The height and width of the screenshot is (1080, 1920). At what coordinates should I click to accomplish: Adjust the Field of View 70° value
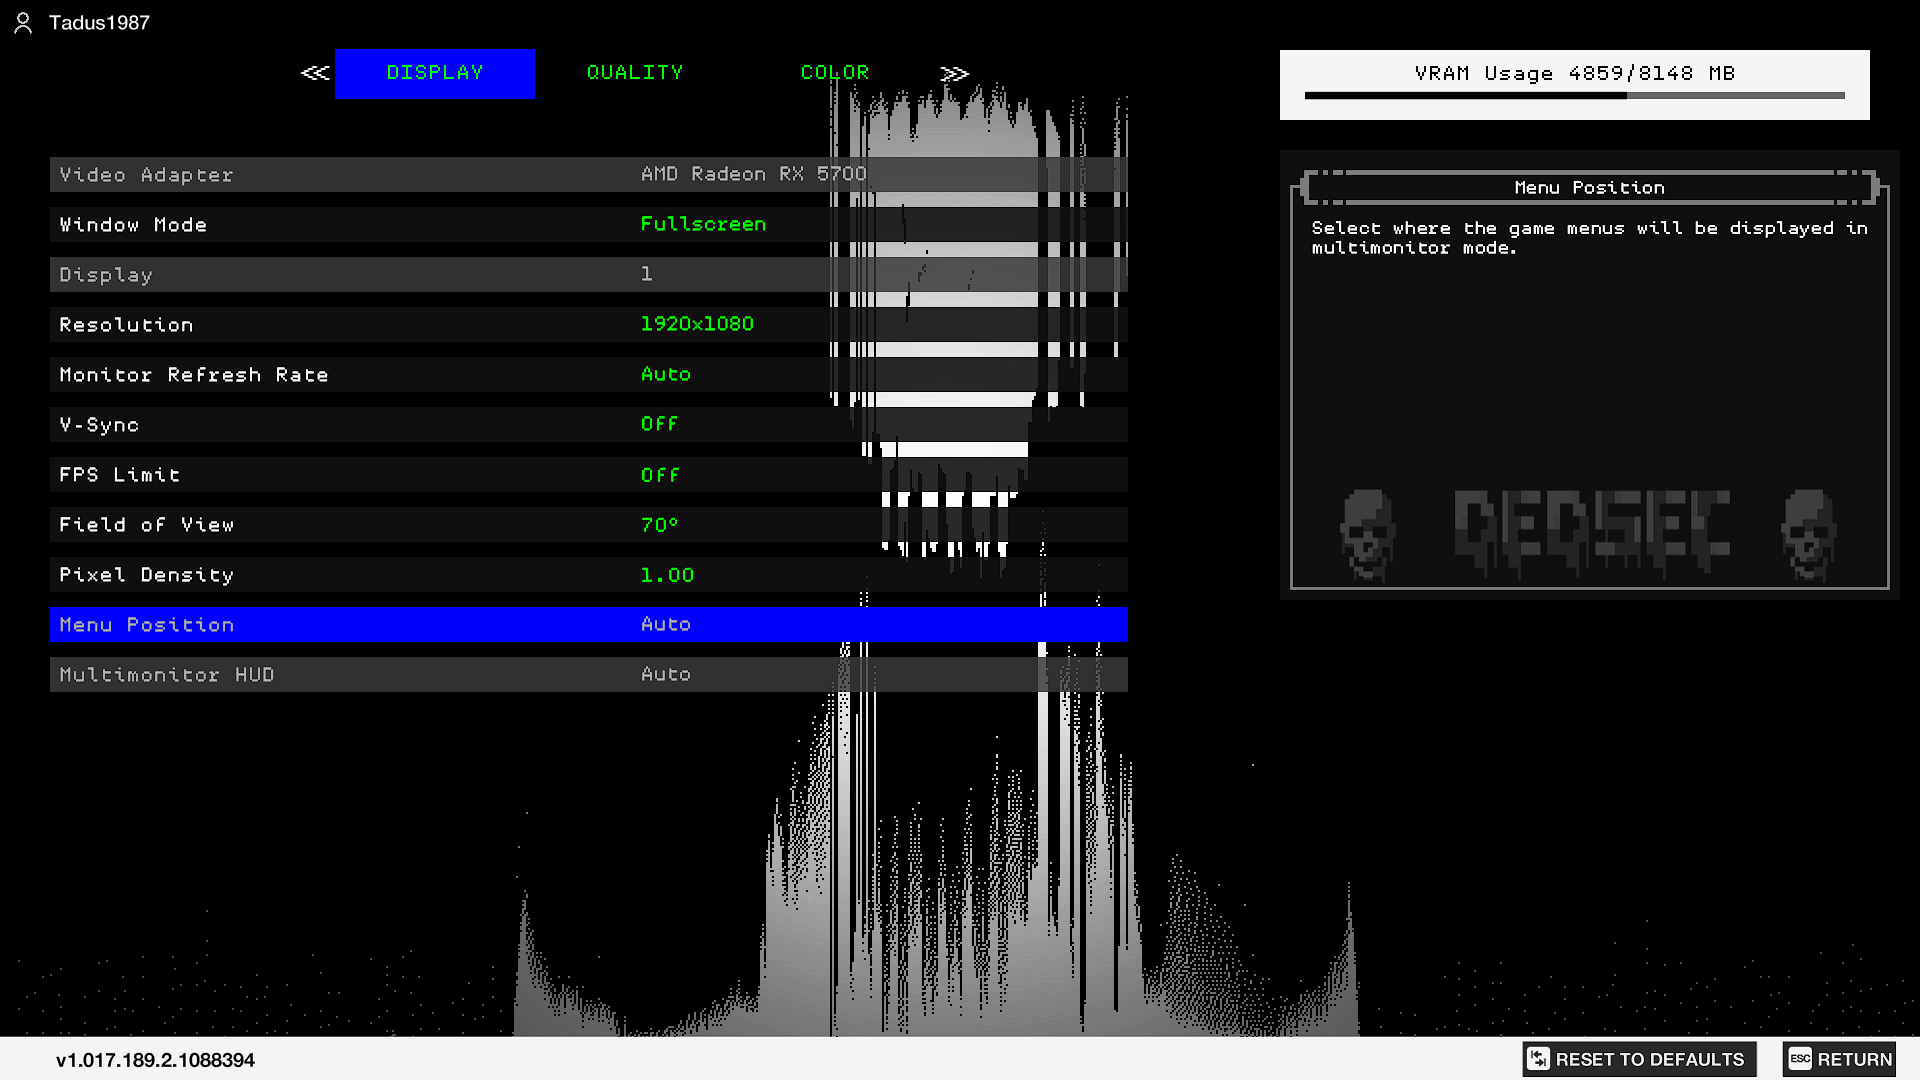click(x=659, y=524)
